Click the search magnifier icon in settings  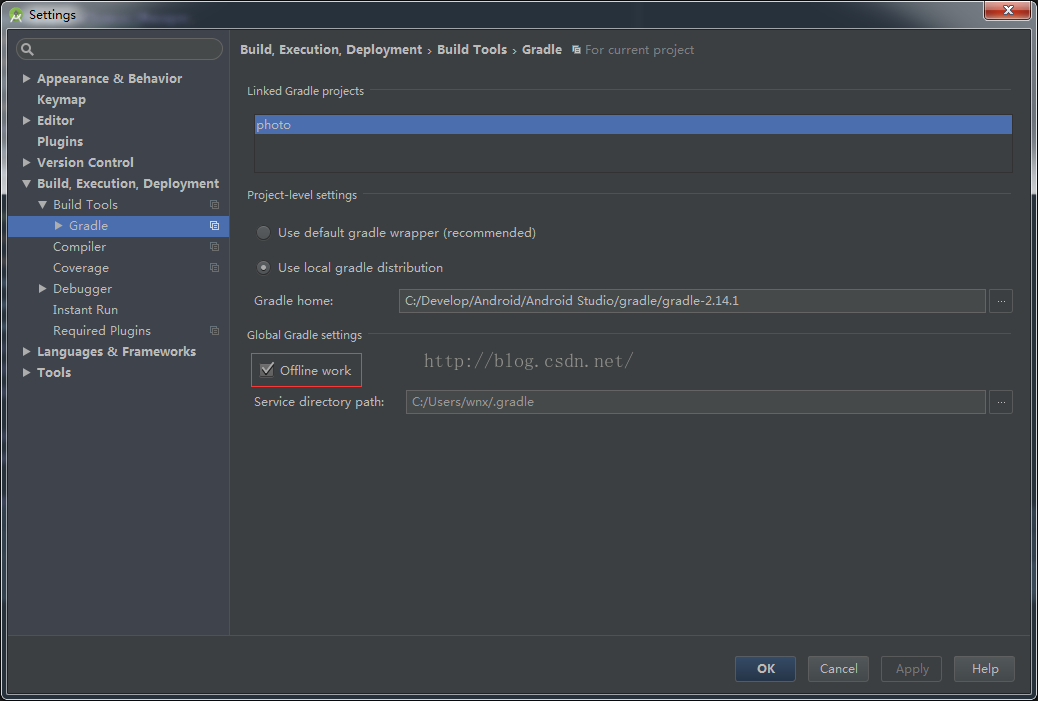pos(27,49)
